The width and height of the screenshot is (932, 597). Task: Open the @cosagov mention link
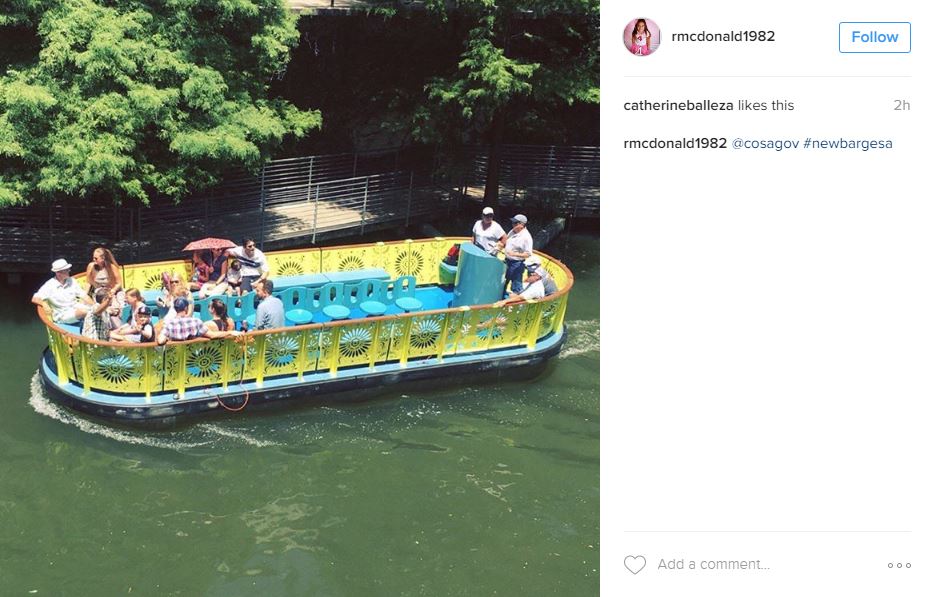click(765, 143)
